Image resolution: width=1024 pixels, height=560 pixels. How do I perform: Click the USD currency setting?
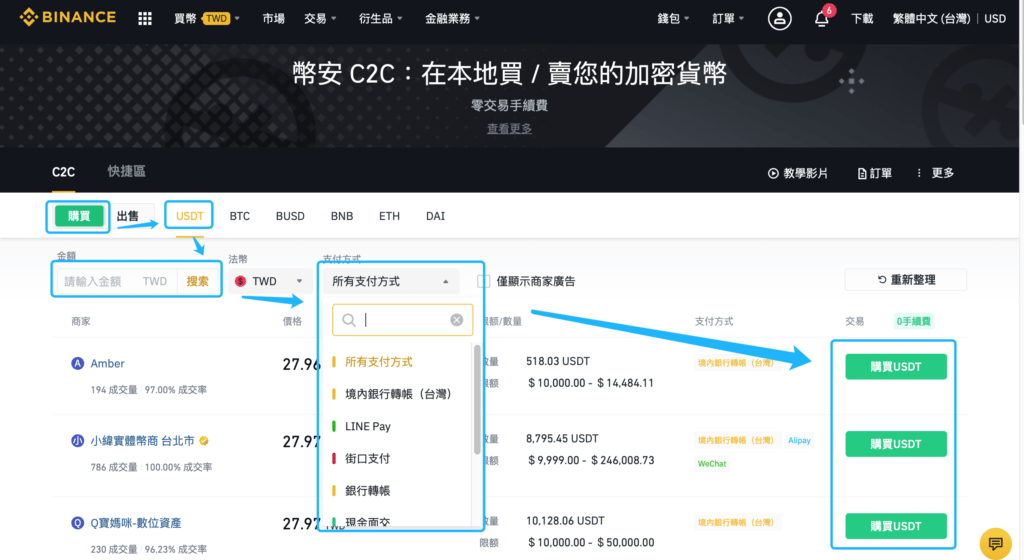[x=995, y=18]
